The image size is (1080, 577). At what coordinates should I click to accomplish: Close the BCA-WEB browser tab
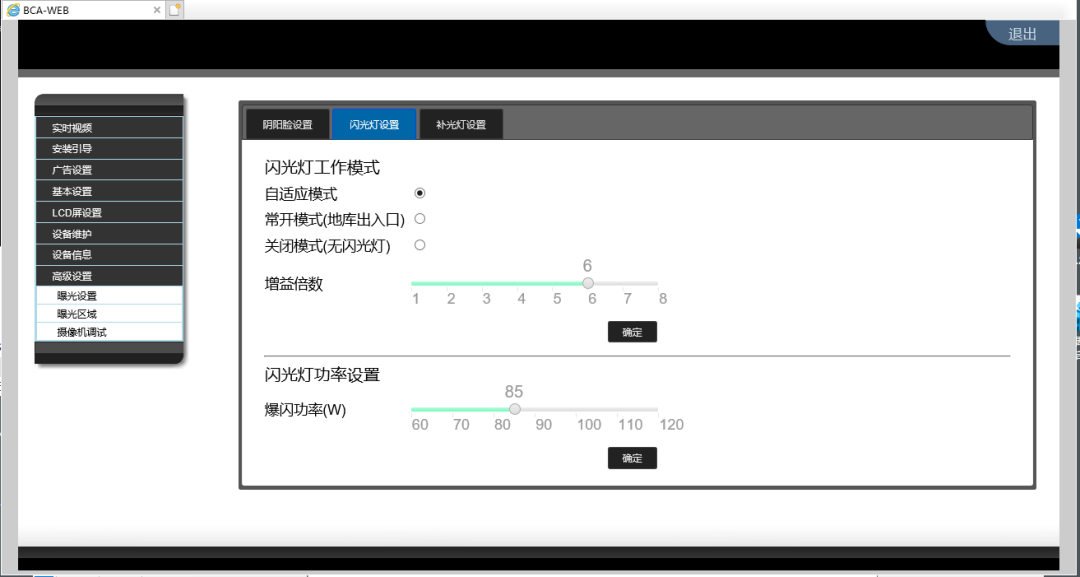156,9
